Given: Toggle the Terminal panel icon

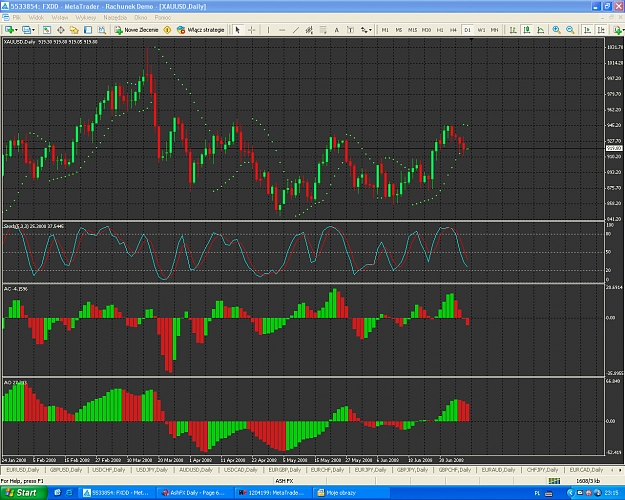Looking at the screenshot, I should pos(88,30).
